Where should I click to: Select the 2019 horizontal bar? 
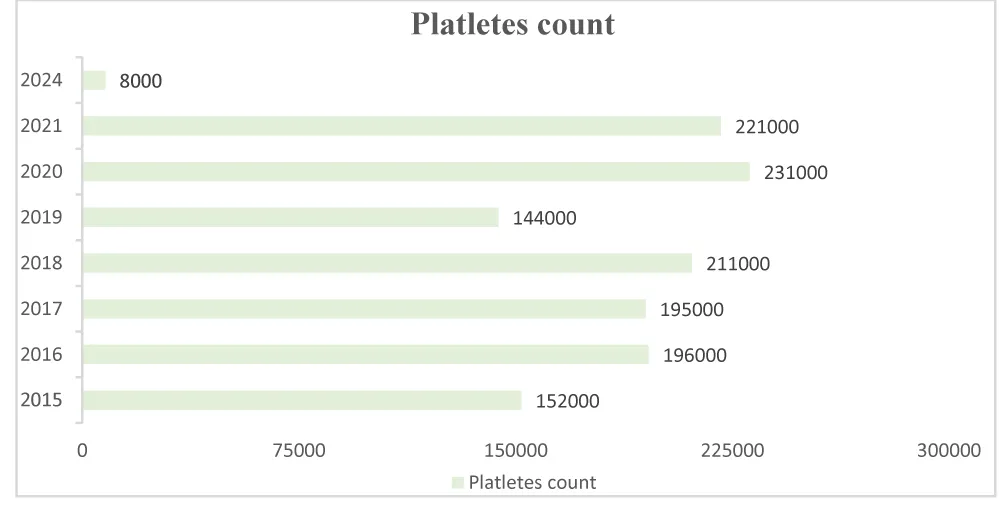(x=290, y=217)
